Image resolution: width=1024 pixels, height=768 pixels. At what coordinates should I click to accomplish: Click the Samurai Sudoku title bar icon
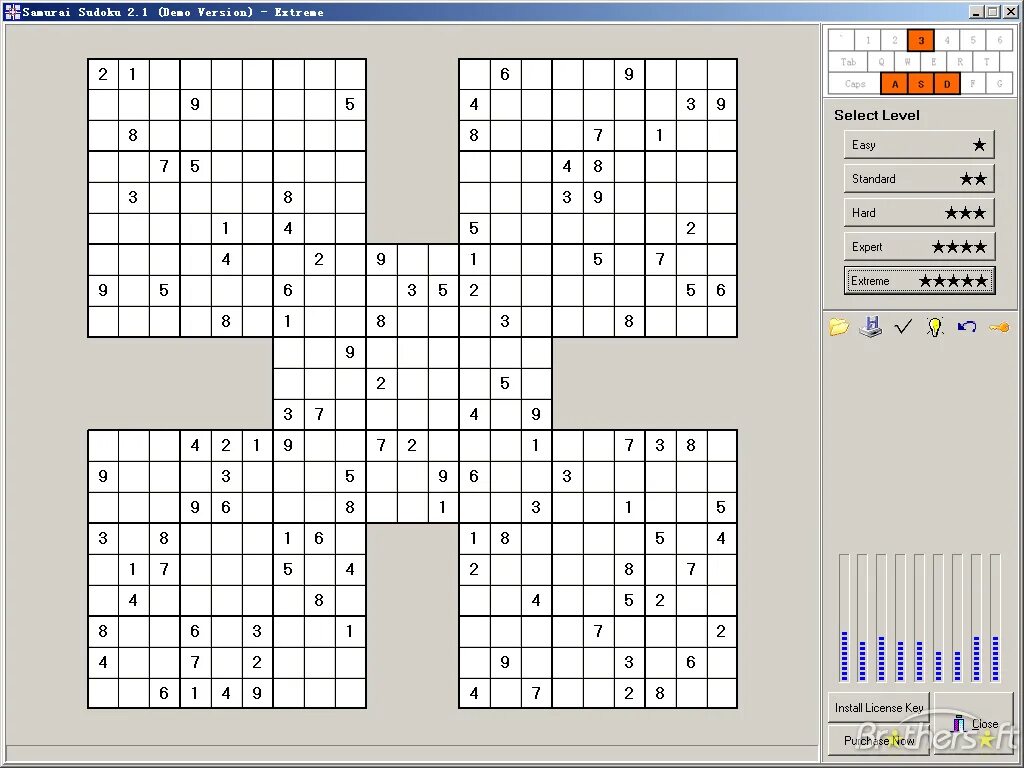pos(12,12)
